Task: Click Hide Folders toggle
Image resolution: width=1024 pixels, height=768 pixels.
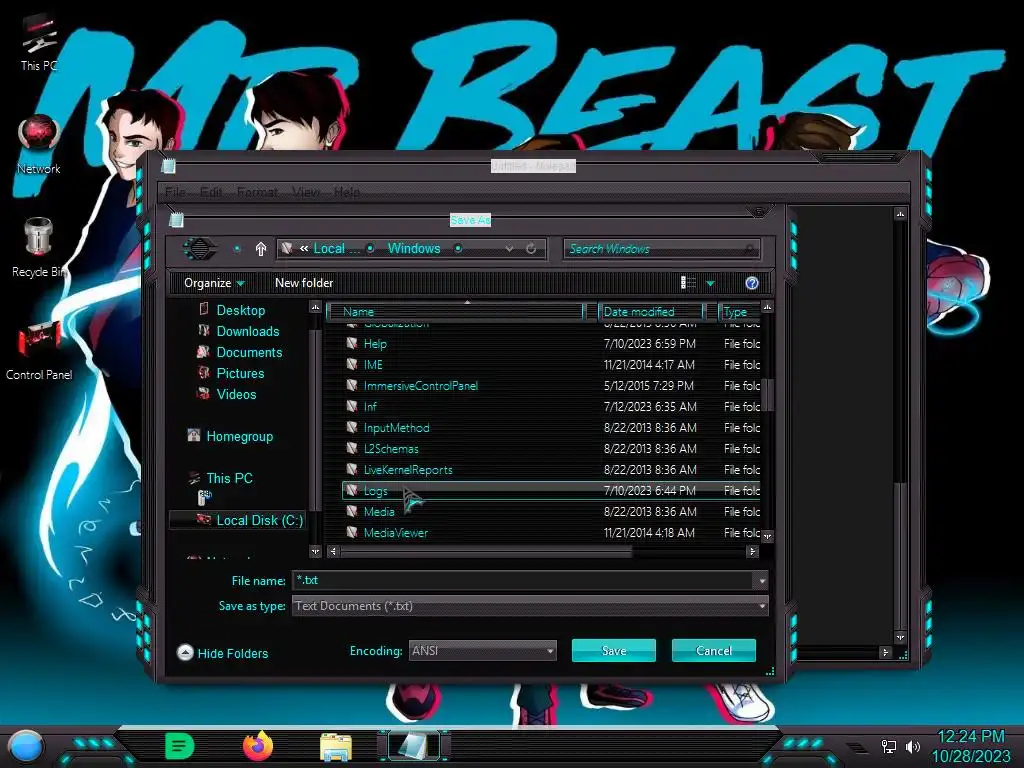Action: [223, 653]
